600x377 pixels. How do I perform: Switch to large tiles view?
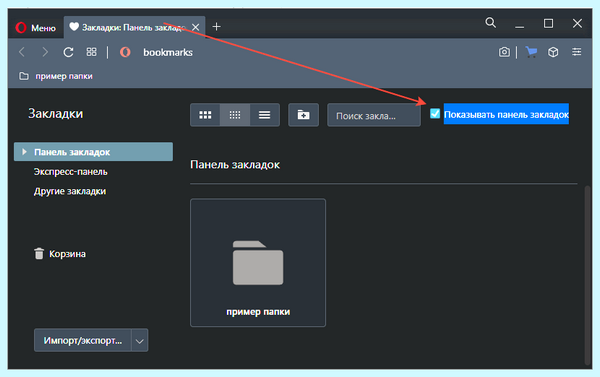[205, 115]
